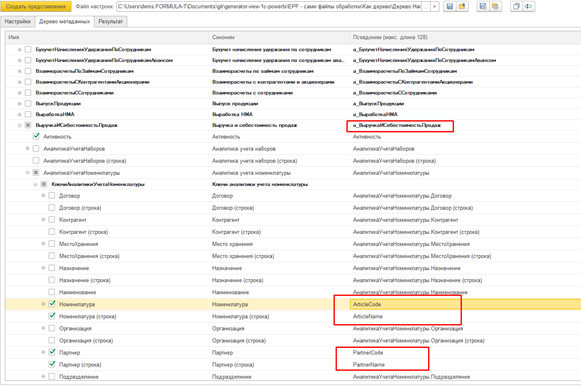The image size is (581, 387).
Task: Expand the БухучетНачисленияУдержанияПоСотрудникамАвансом node
Action: click(20, 60)
